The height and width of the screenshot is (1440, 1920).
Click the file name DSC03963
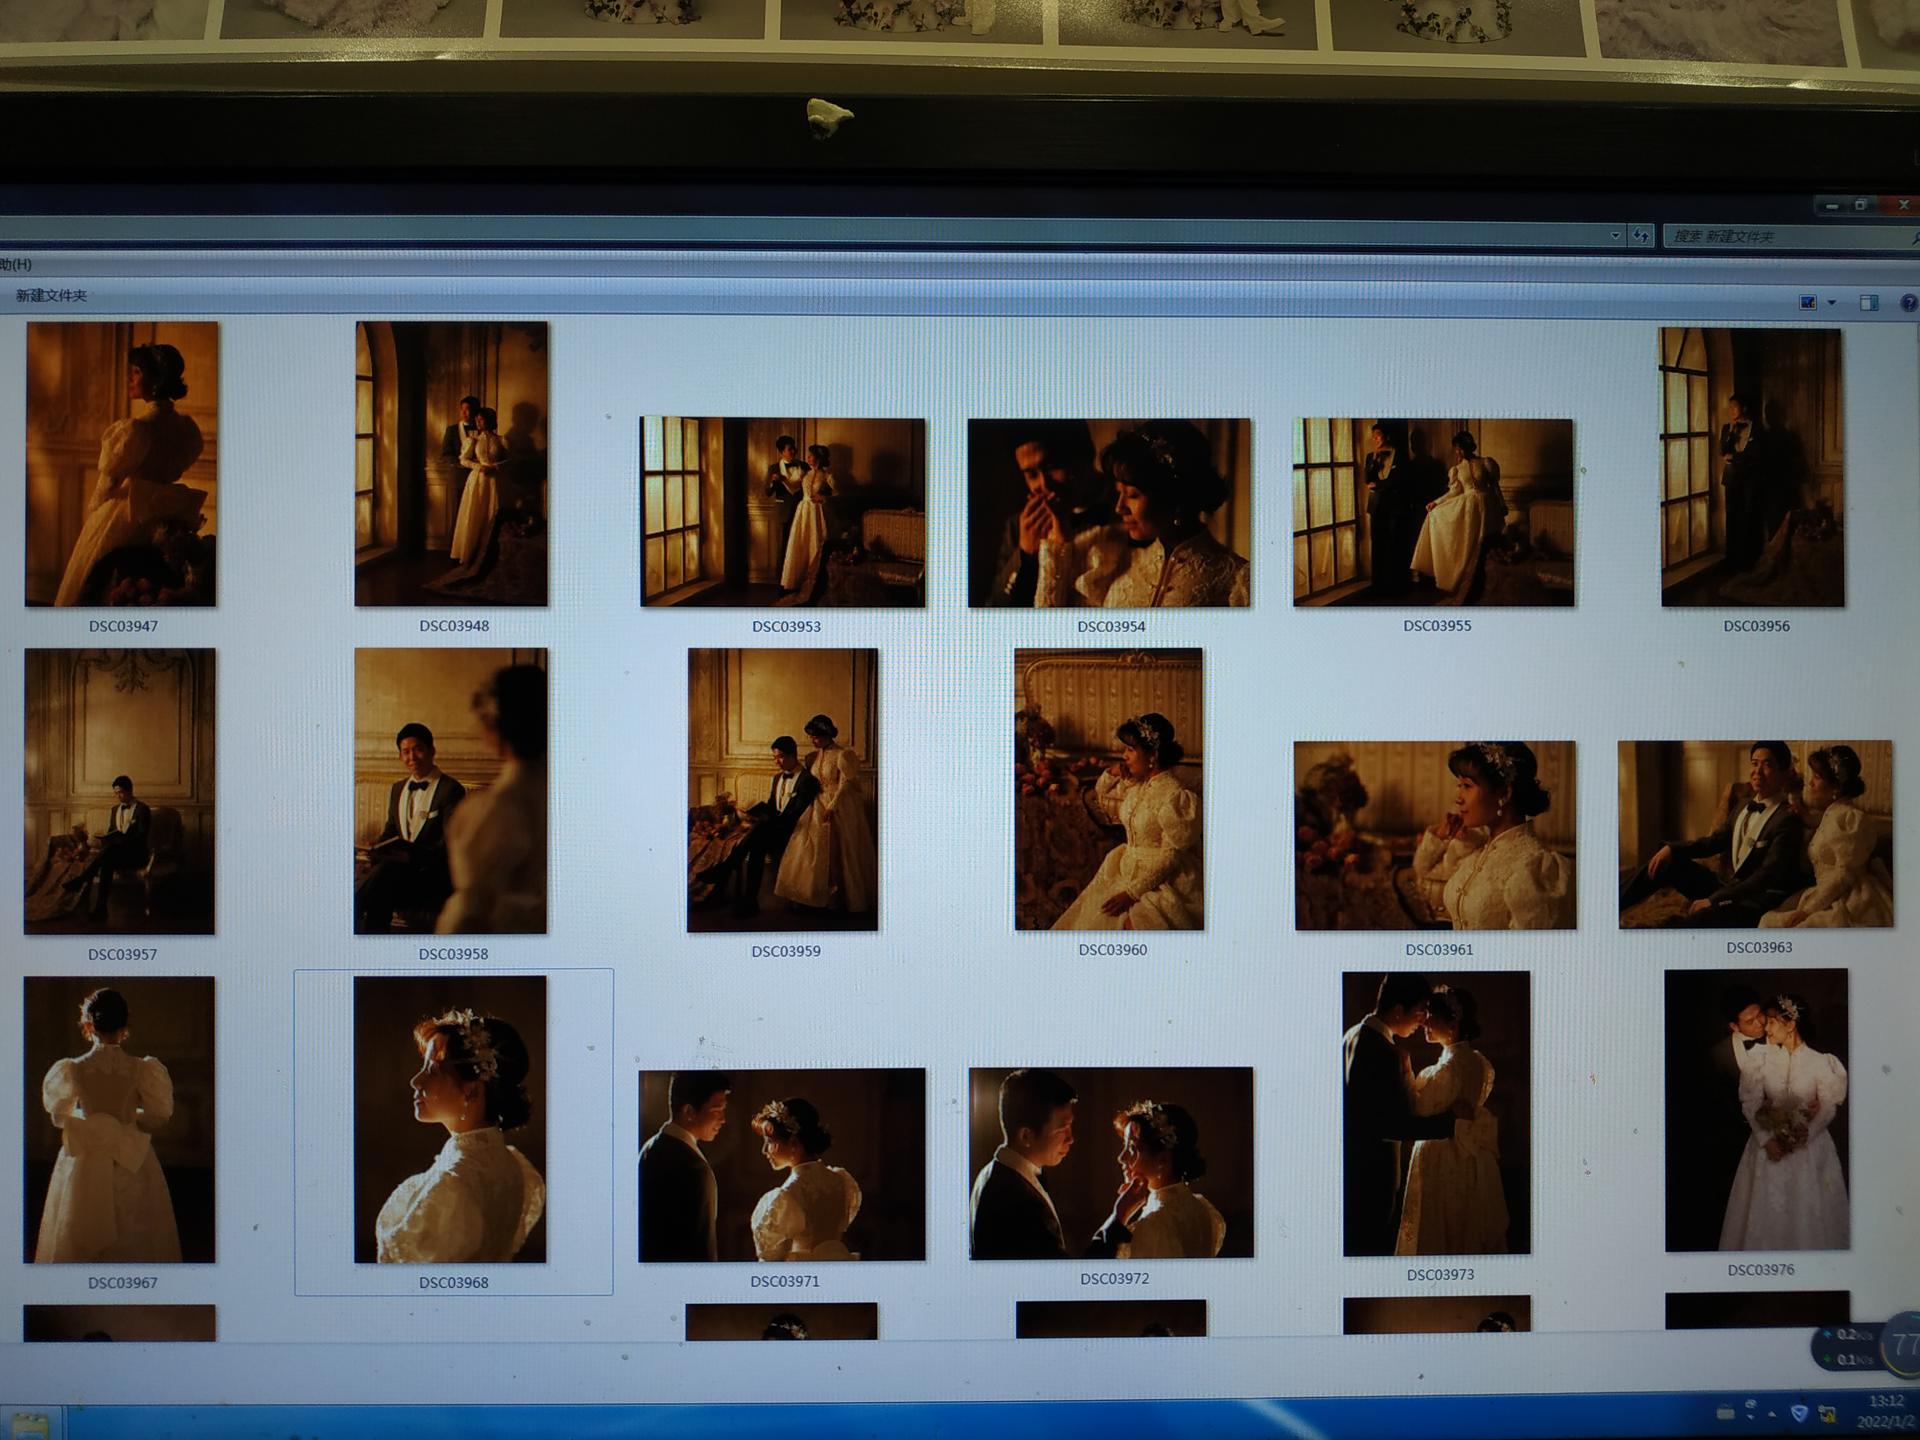[1759, 947]
